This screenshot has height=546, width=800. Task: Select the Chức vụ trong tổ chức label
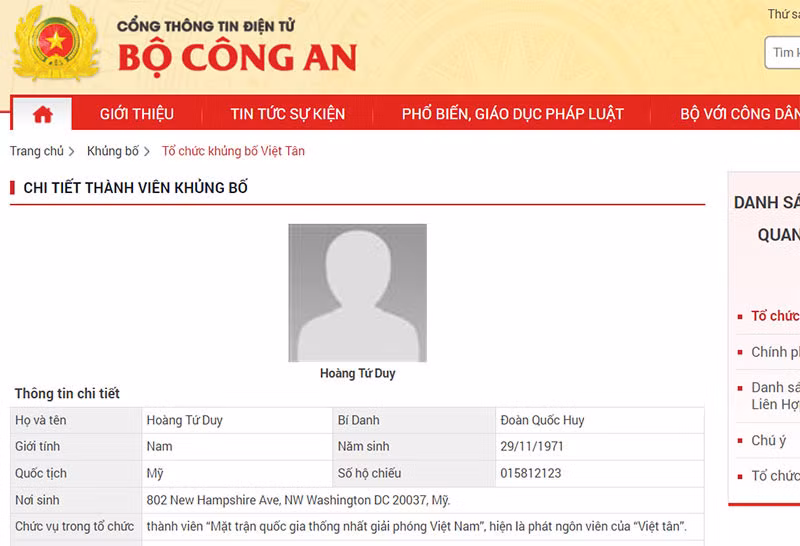pos(74,527)
